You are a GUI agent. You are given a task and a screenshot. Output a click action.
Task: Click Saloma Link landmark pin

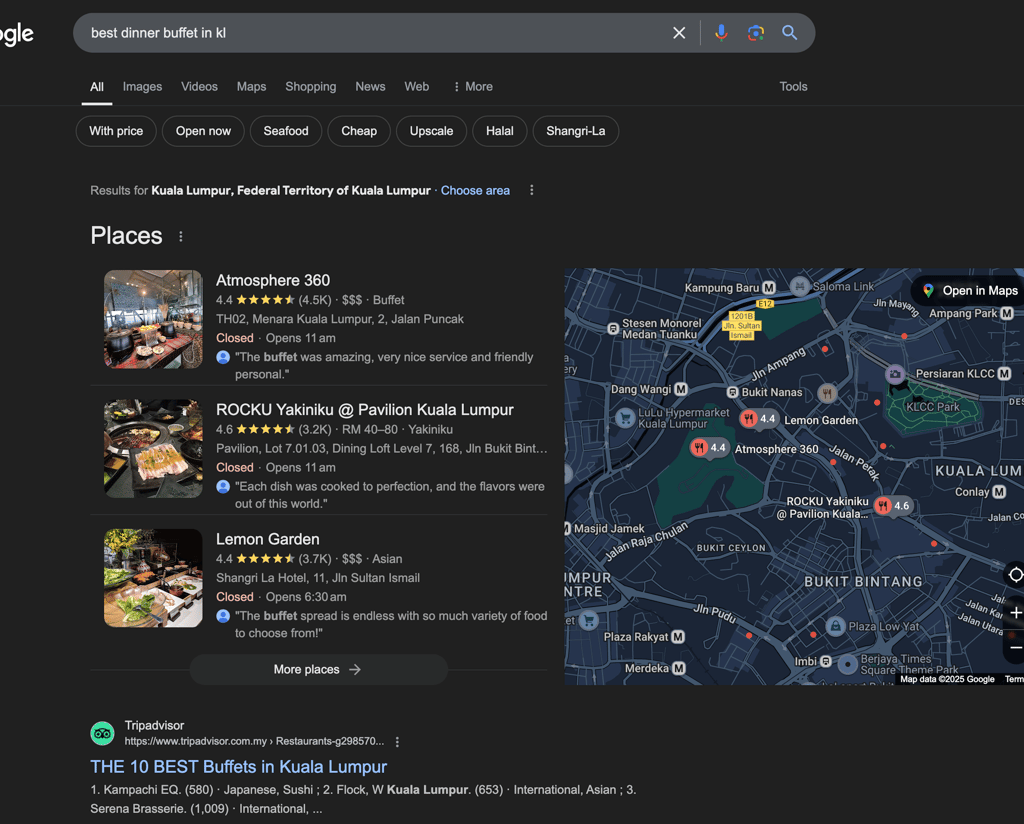click(799, 287)
